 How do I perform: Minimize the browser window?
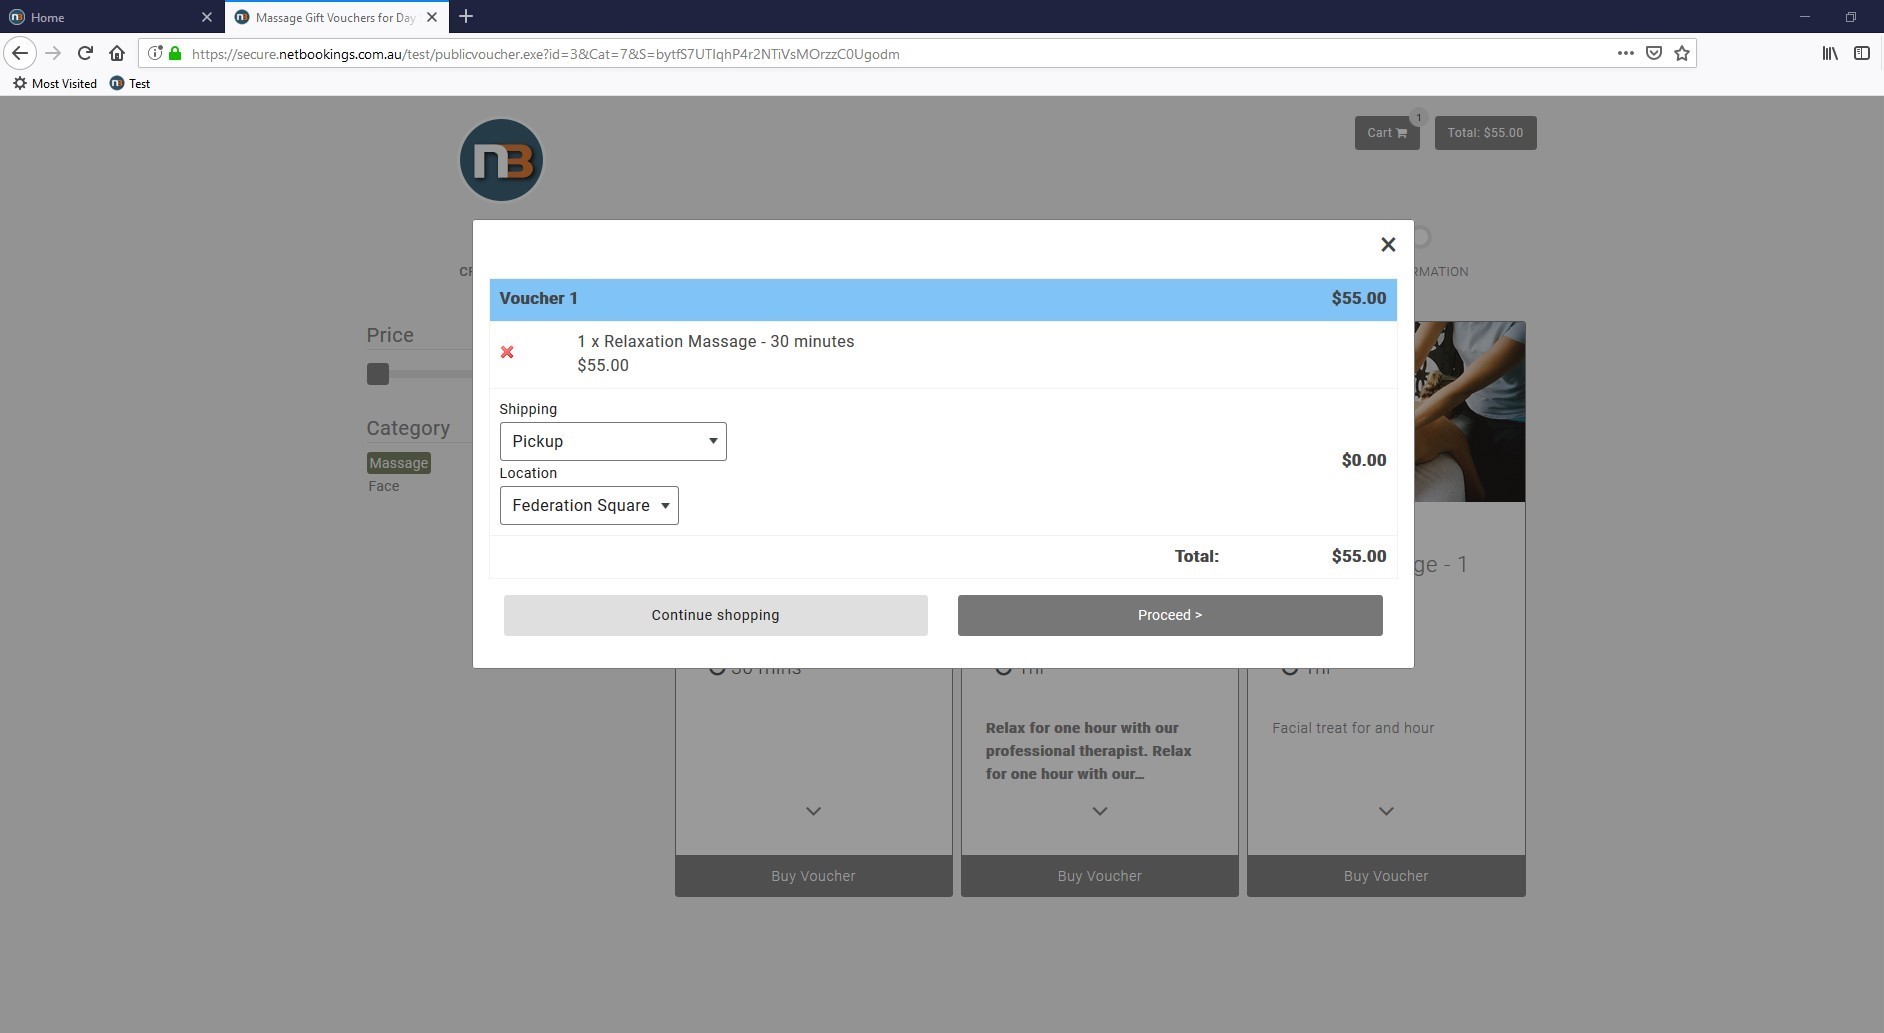1805,17
